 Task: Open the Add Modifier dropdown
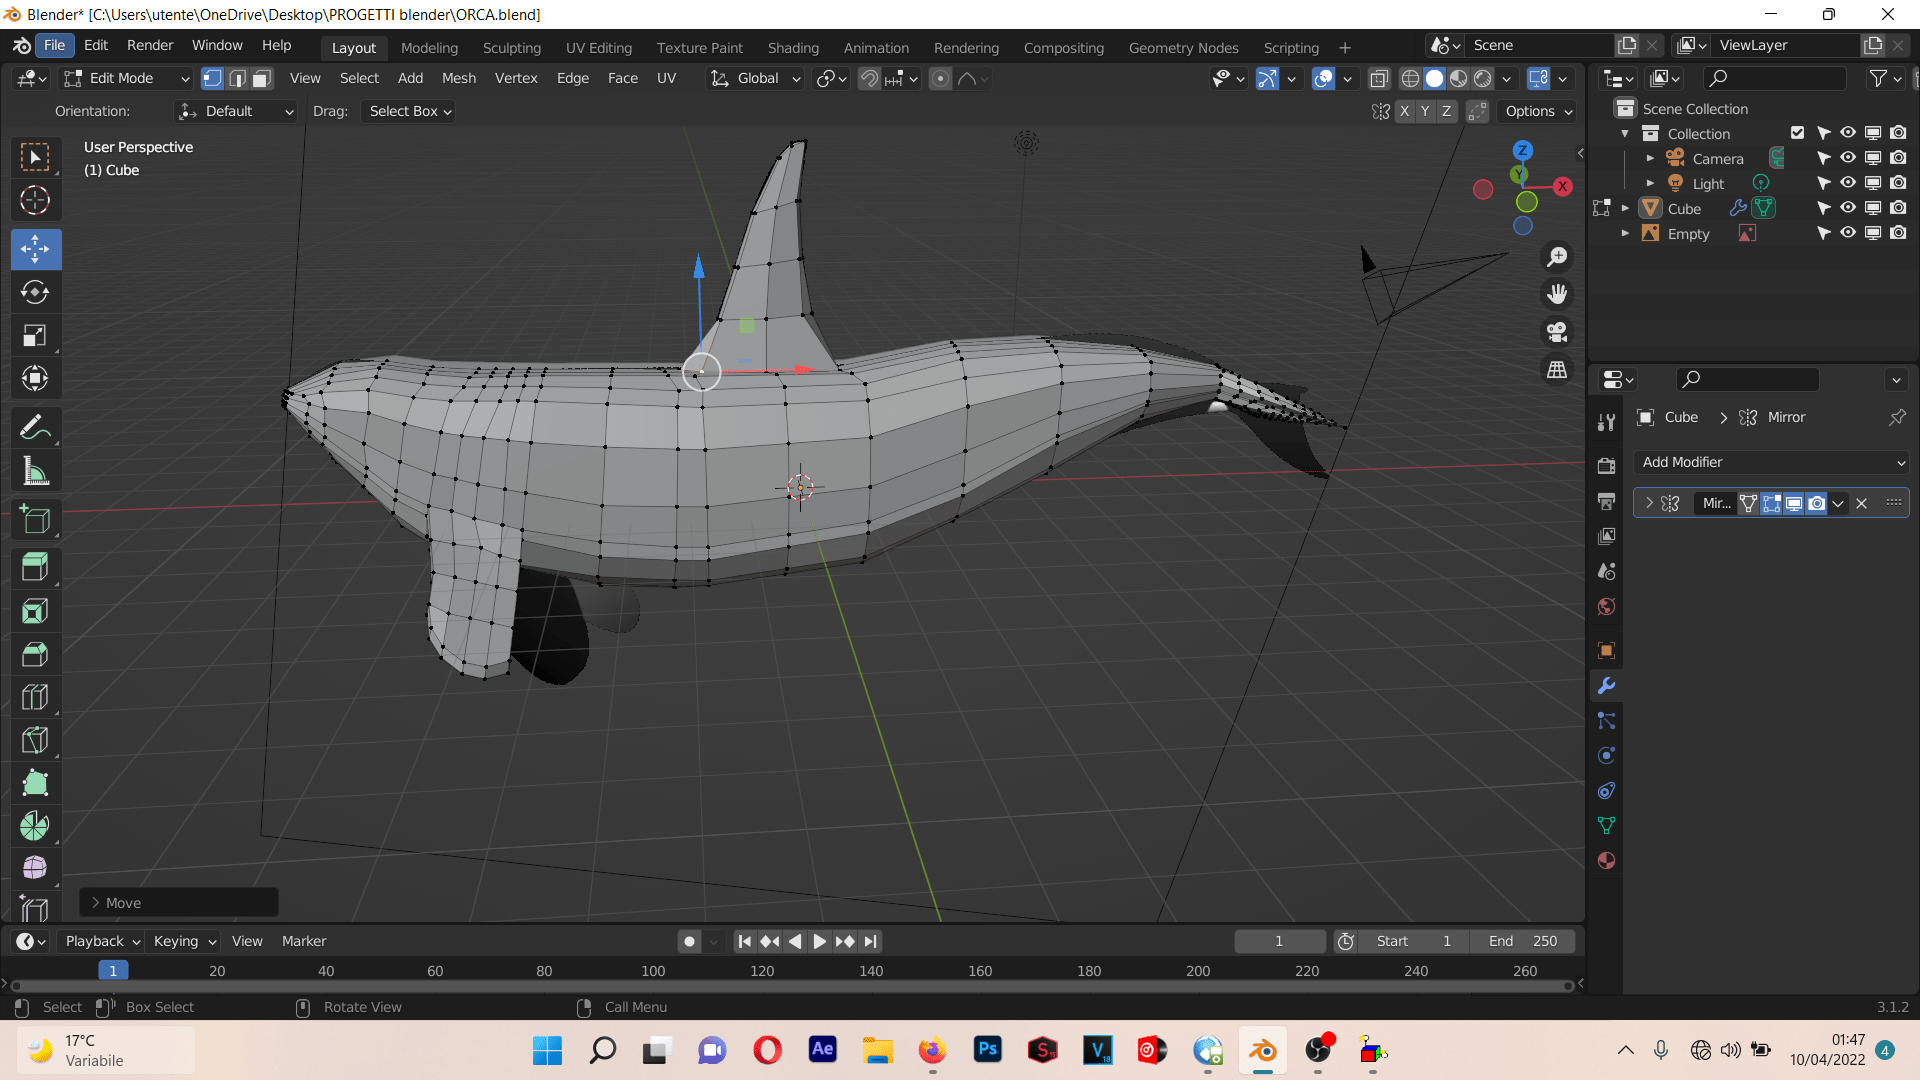tap(1772, 462)
